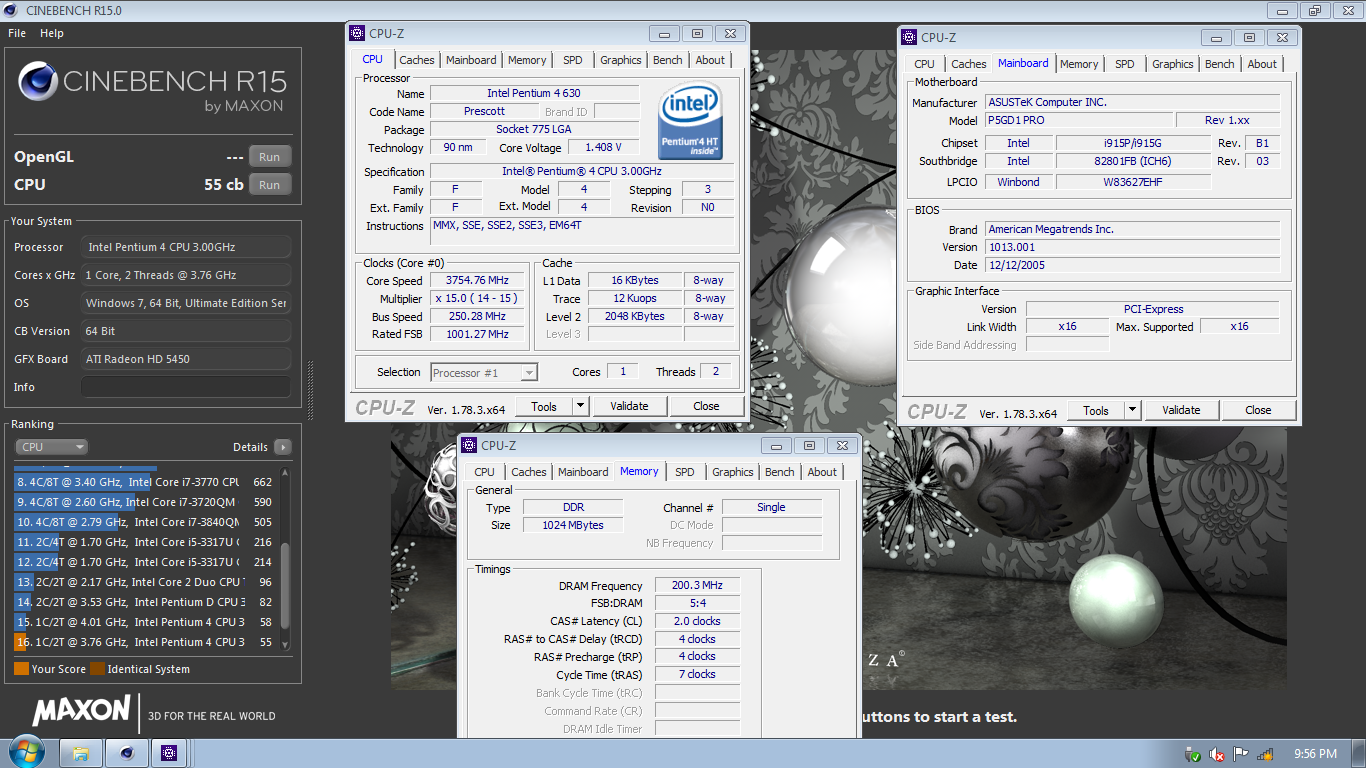Click the DRAM Frequency value 200.3 MHz
The height and width of the screenshot is (768, 1366).
698,585
